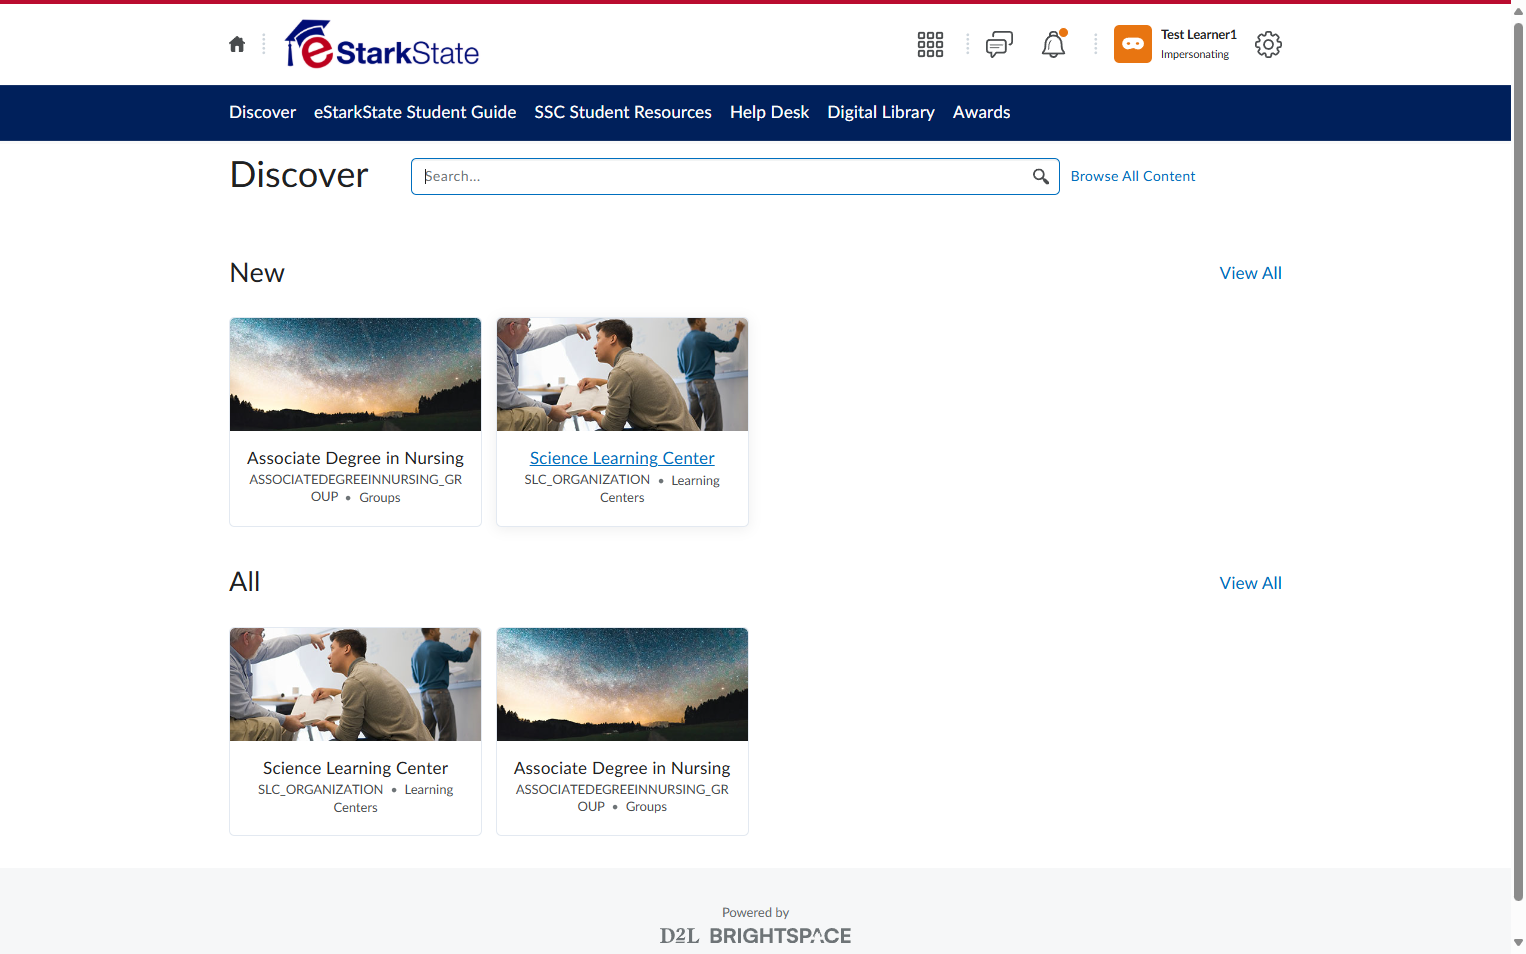This screenshot has height=954, width=1526.
Task: Open the Discover nav item
Action: click(x=262, y=112)
